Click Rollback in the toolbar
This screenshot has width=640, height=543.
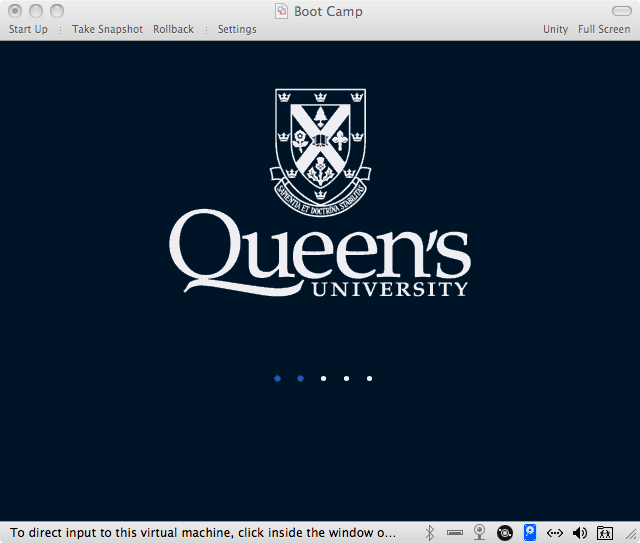point(173,29)
